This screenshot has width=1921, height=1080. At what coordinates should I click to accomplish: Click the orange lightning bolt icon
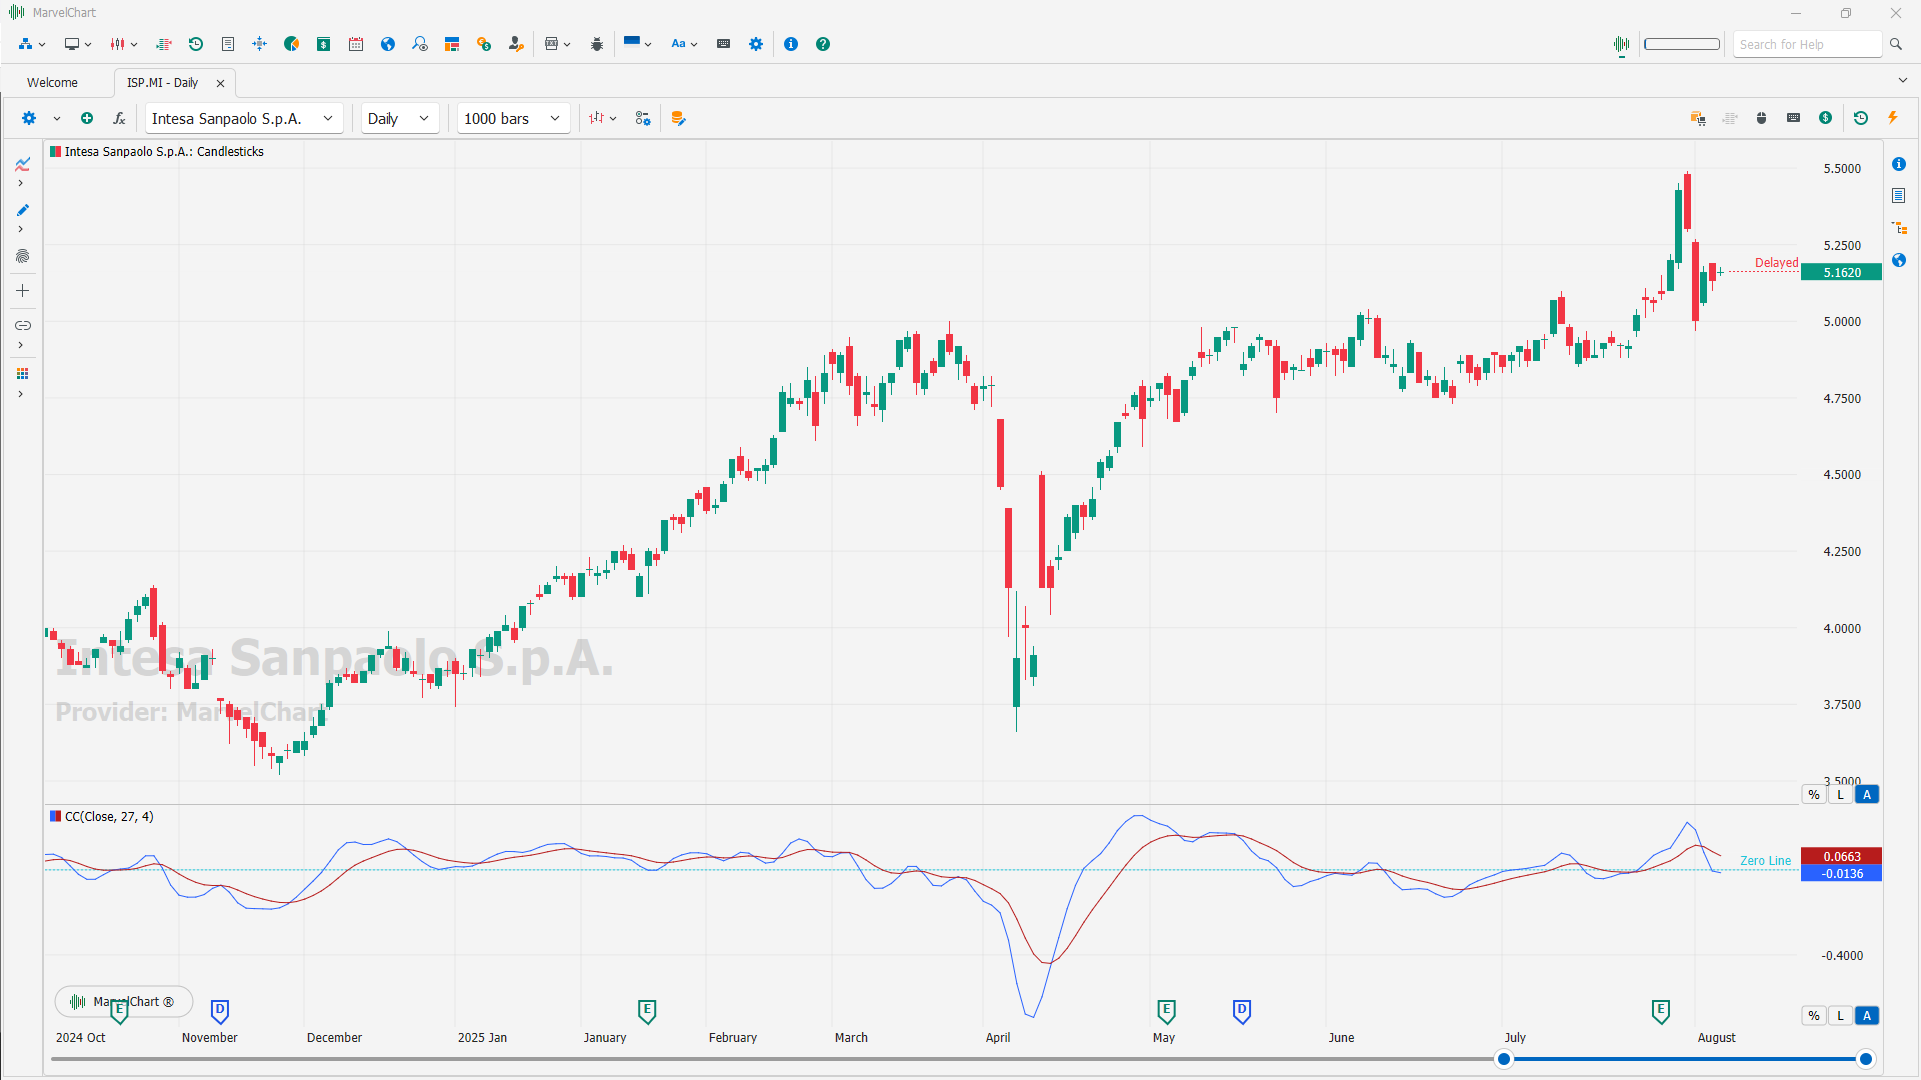1893,118
